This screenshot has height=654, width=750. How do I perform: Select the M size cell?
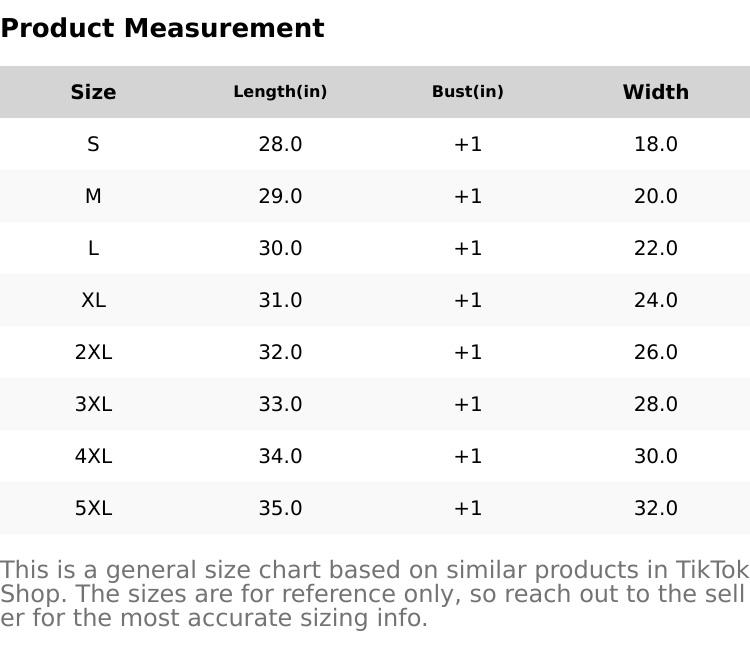pyautogui.click(x=93, y=196)
